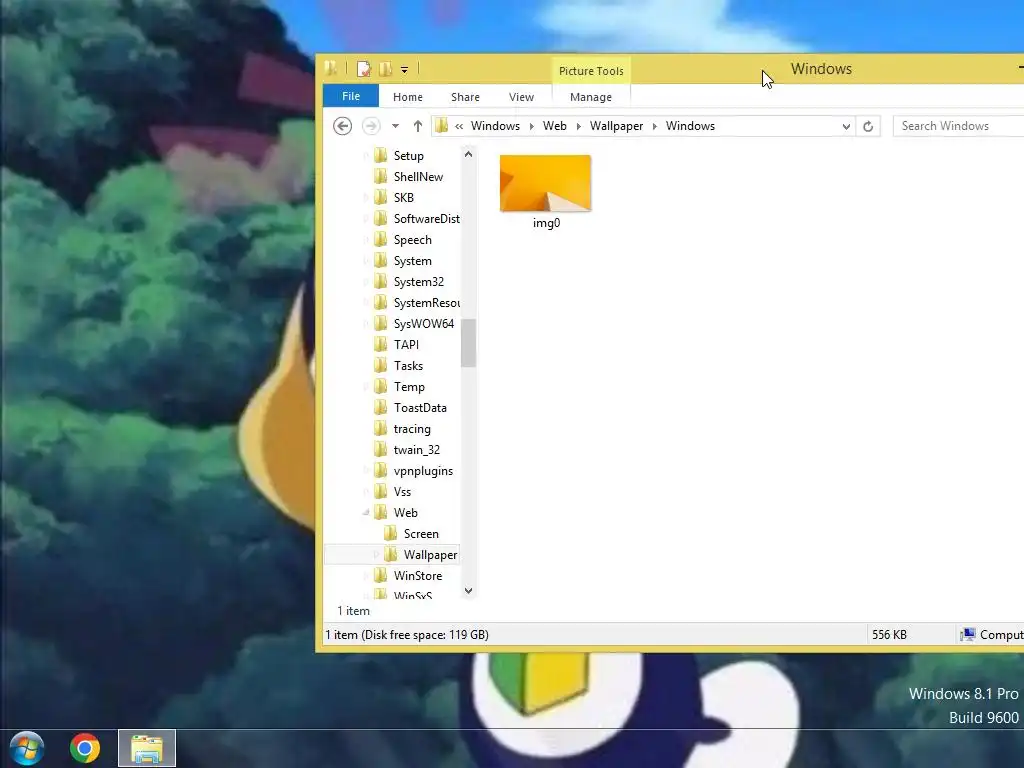Click the img0 file name label
This screenshot has width=1024, height=768.
(546, 223)
